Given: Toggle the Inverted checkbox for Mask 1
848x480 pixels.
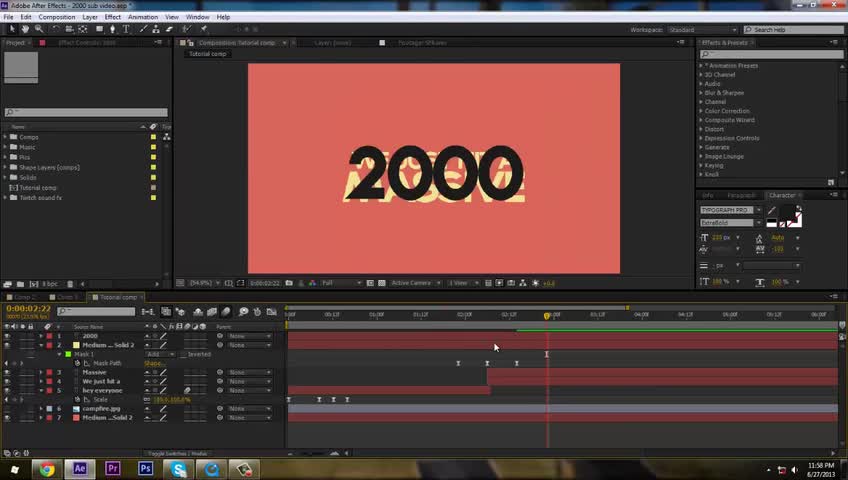Looking at the screenshot, I should click(x=184, y=355).
